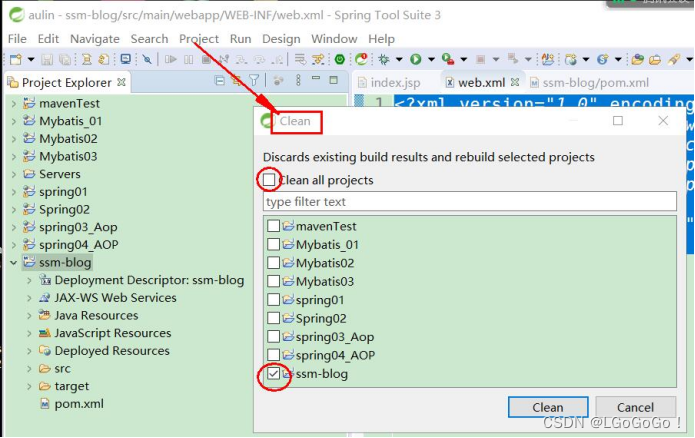Click the Suspend debug icon
695x438 pixels.
(189, 59)
